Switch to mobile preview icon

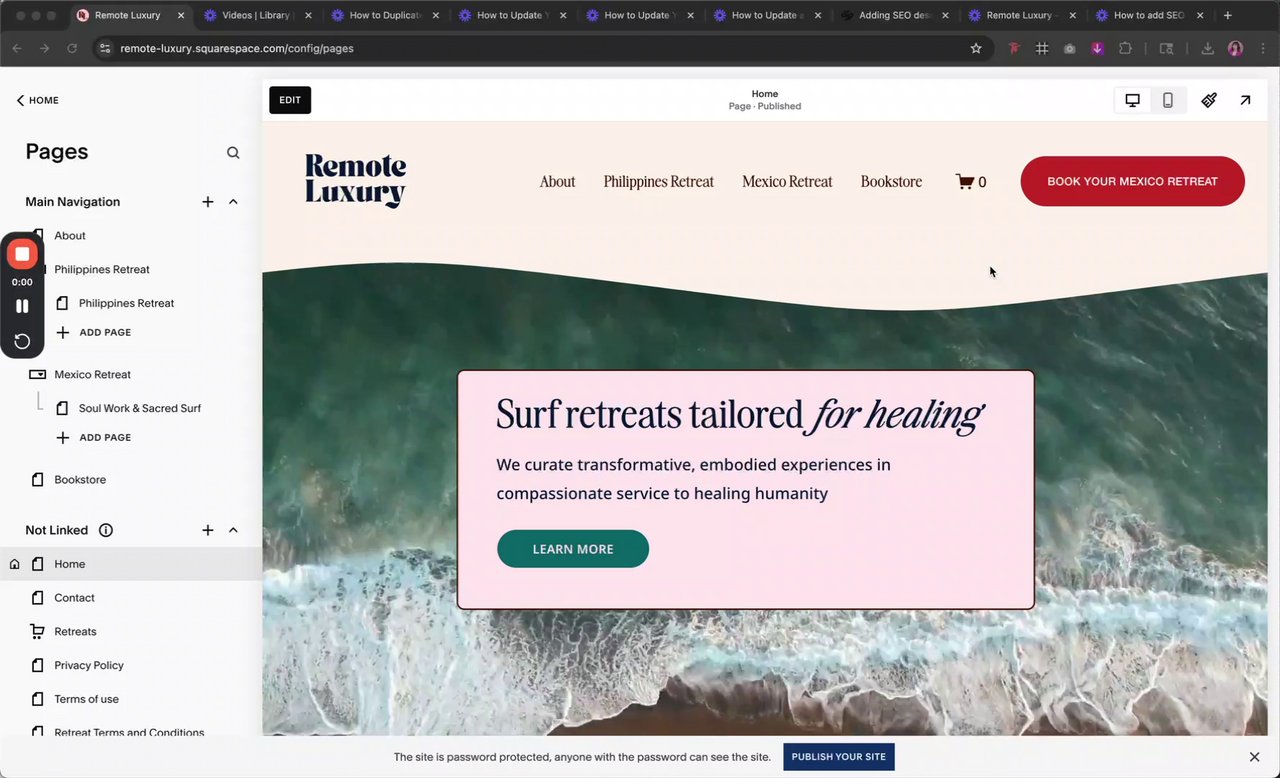click(1167, 100)
